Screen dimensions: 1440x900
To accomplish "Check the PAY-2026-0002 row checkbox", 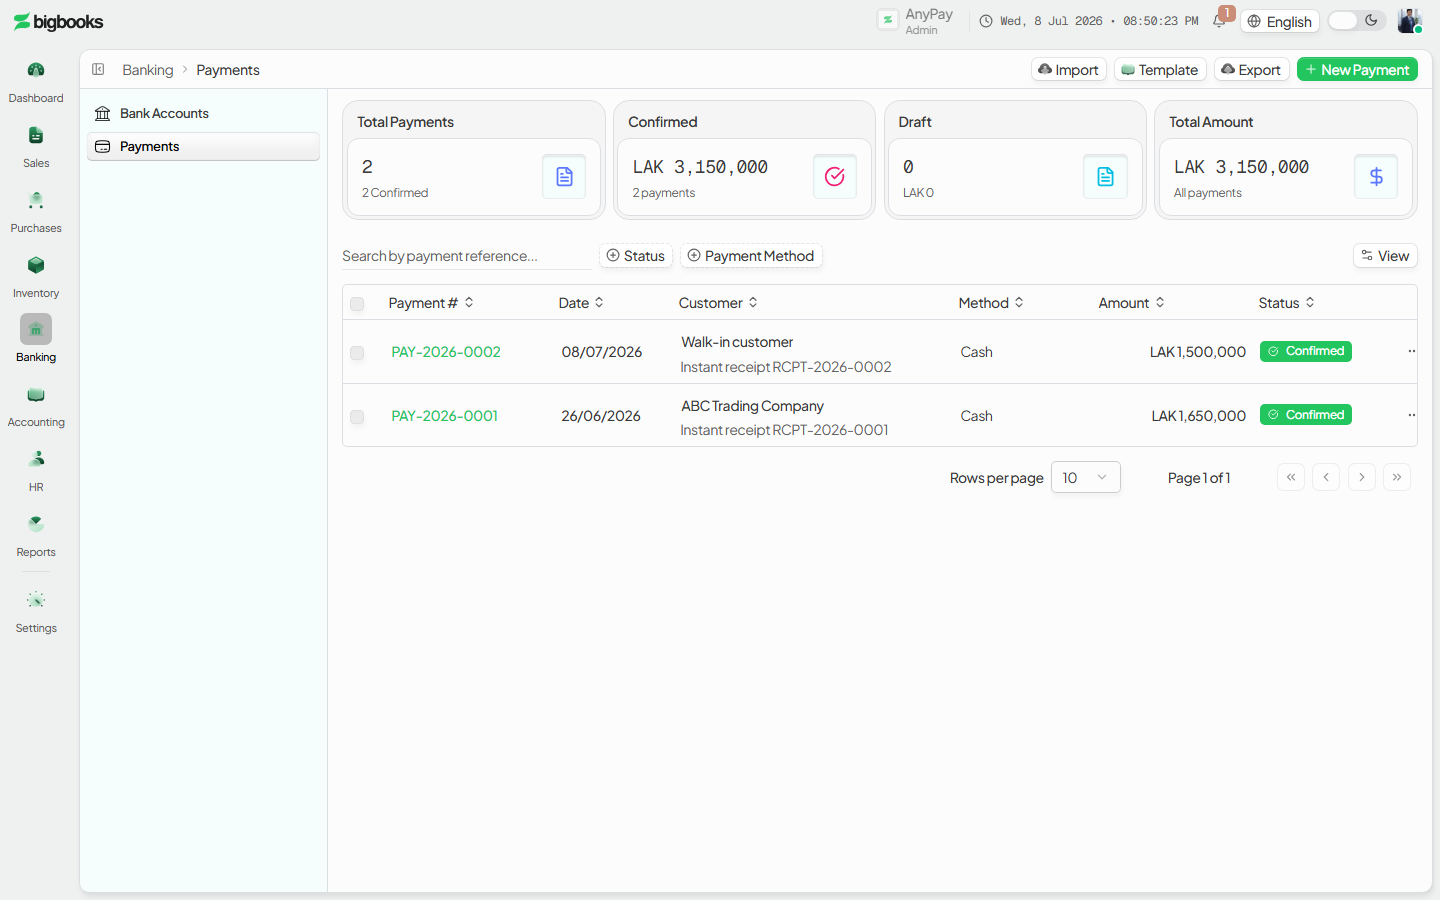I will pyautogui.click(x=357, y=353).
